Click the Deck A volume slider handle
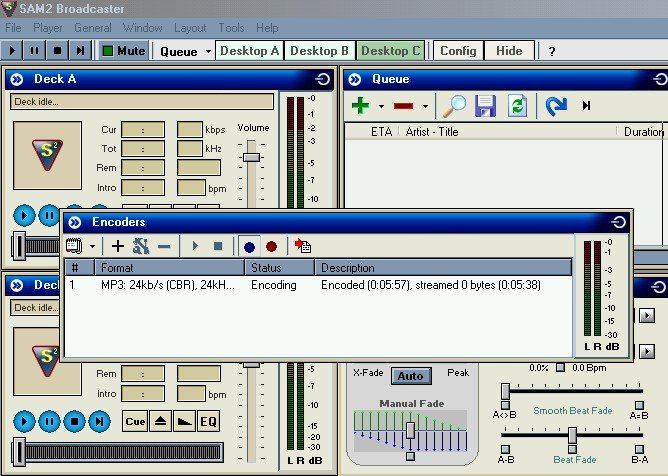 (252, 157)
